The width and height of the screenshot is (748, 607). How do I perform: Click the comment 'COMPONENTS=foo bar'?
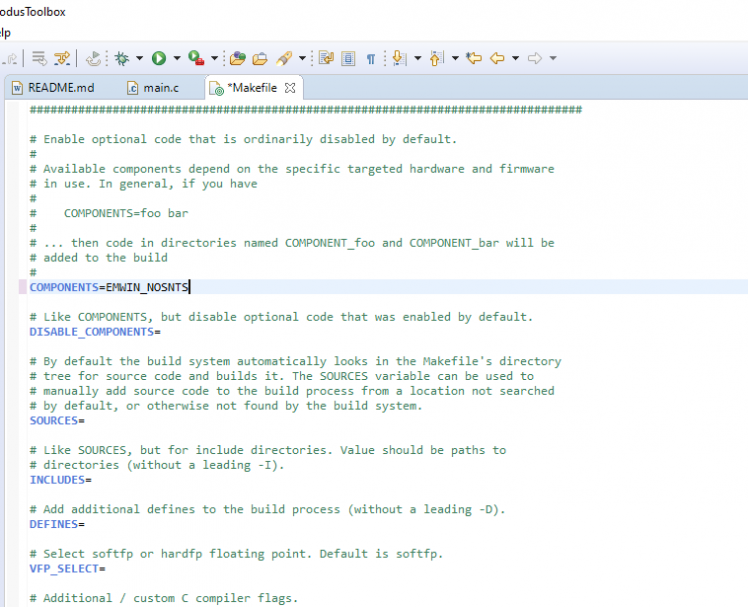tap(126, 213)
